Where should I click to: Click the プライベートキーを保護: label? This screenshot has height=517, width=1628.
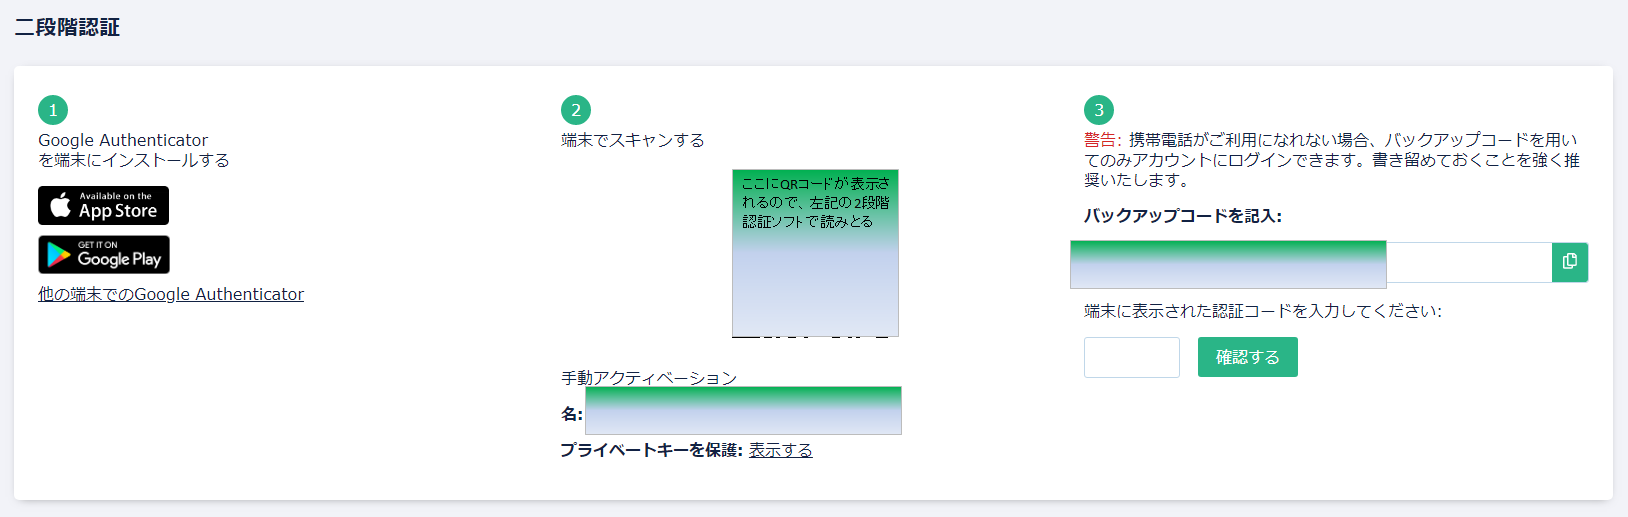[x=651, y=450]
